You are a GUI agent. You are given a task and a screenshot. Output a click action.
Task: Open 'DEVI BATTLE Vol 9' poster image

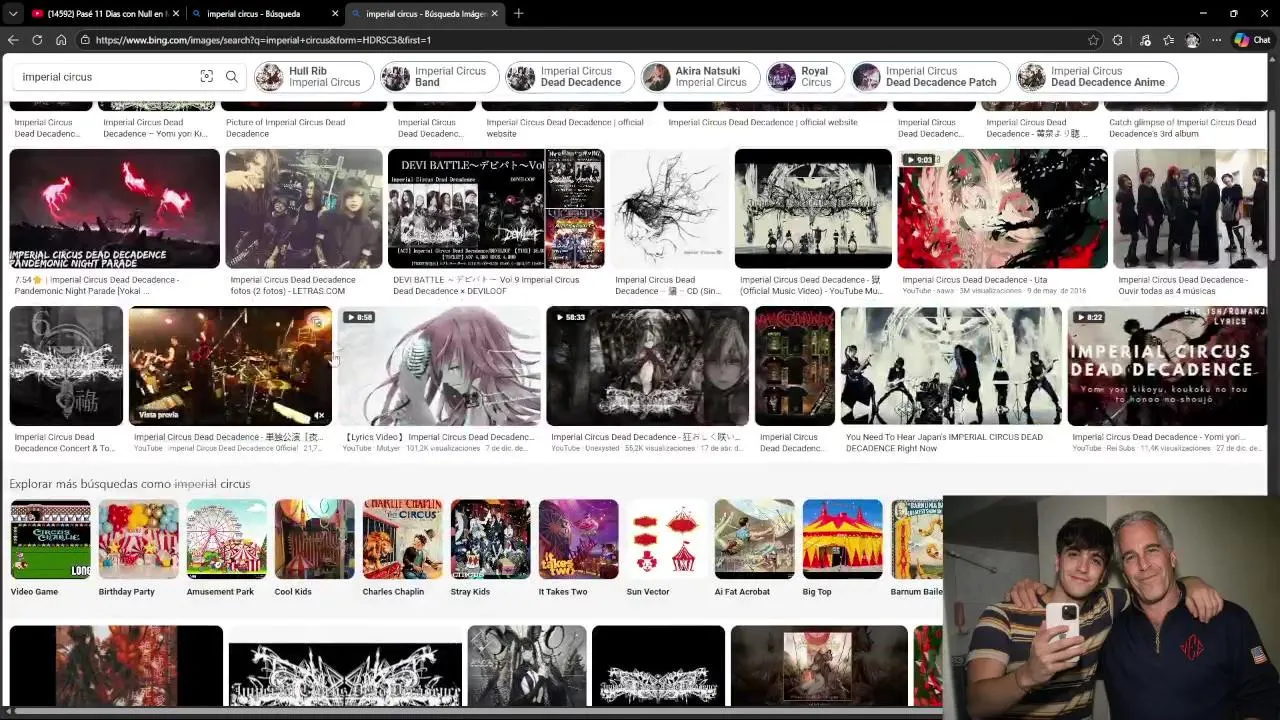(x=496, y=209)
